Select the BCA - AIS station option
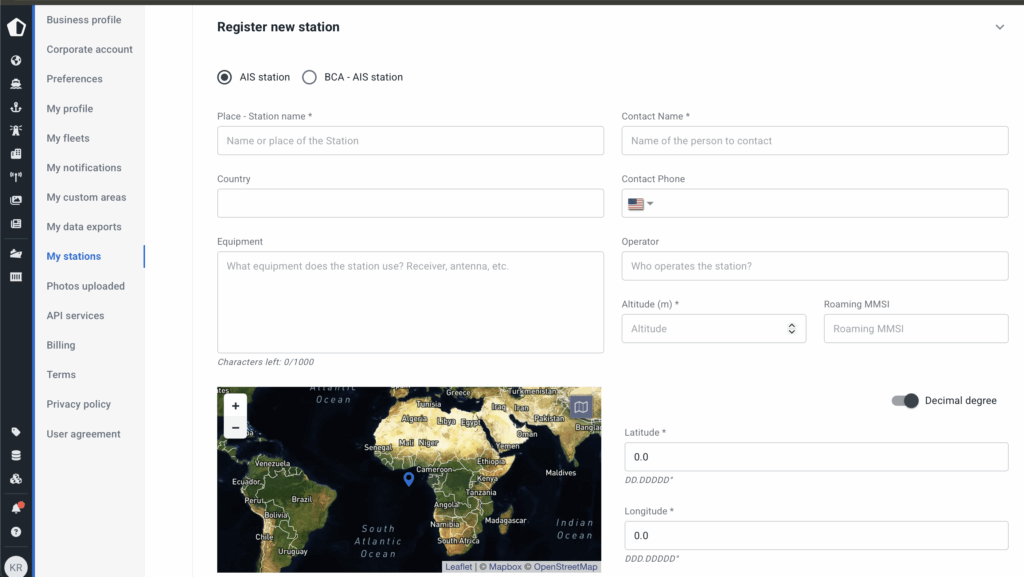Image resolution: width=1024 pixels, height=577 pixels. click(309, 77)
